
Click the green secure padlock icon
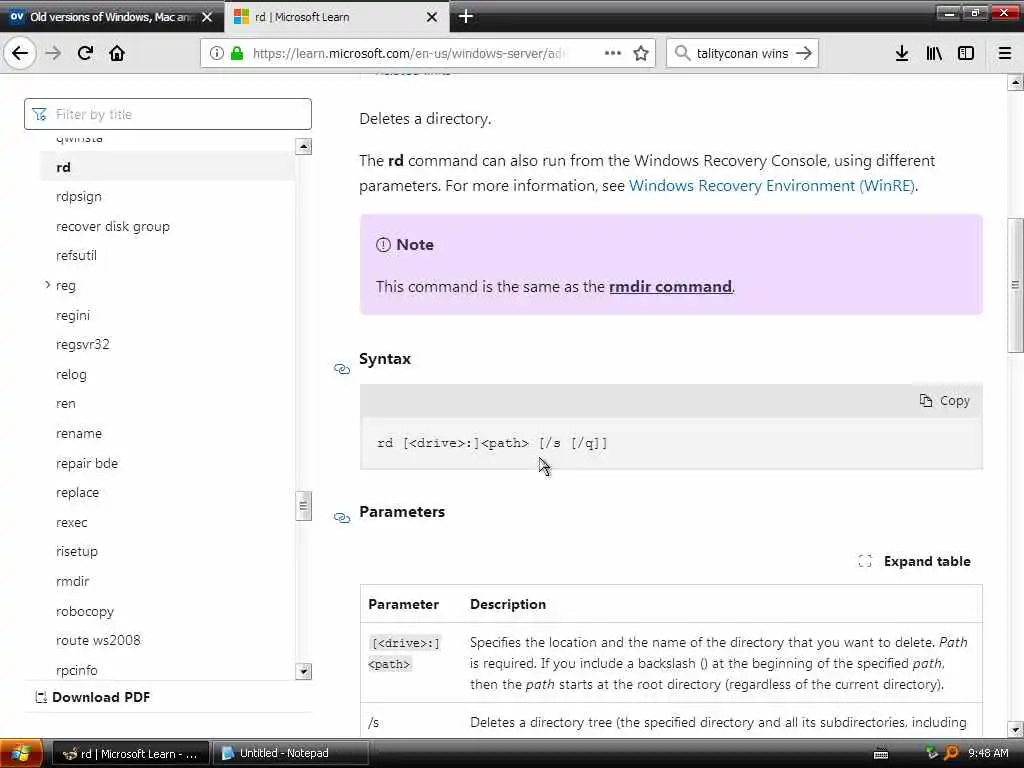[x=237, y=53]
